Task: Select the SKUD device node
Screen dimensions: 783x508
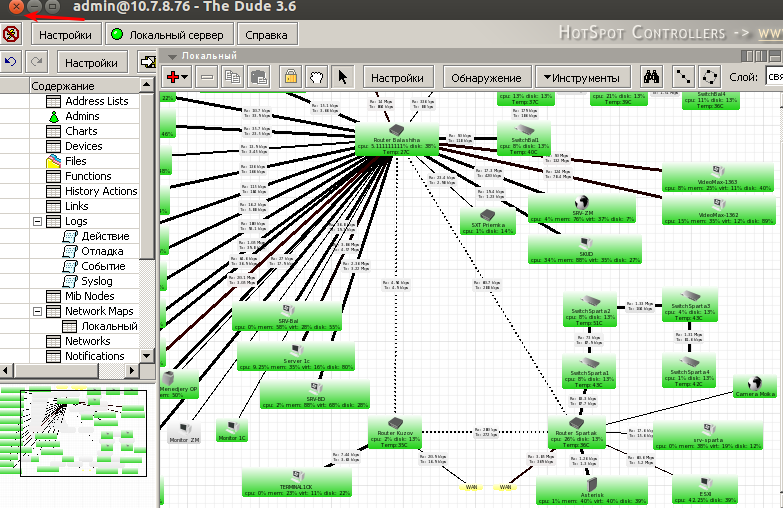Action: pos(585,250)
